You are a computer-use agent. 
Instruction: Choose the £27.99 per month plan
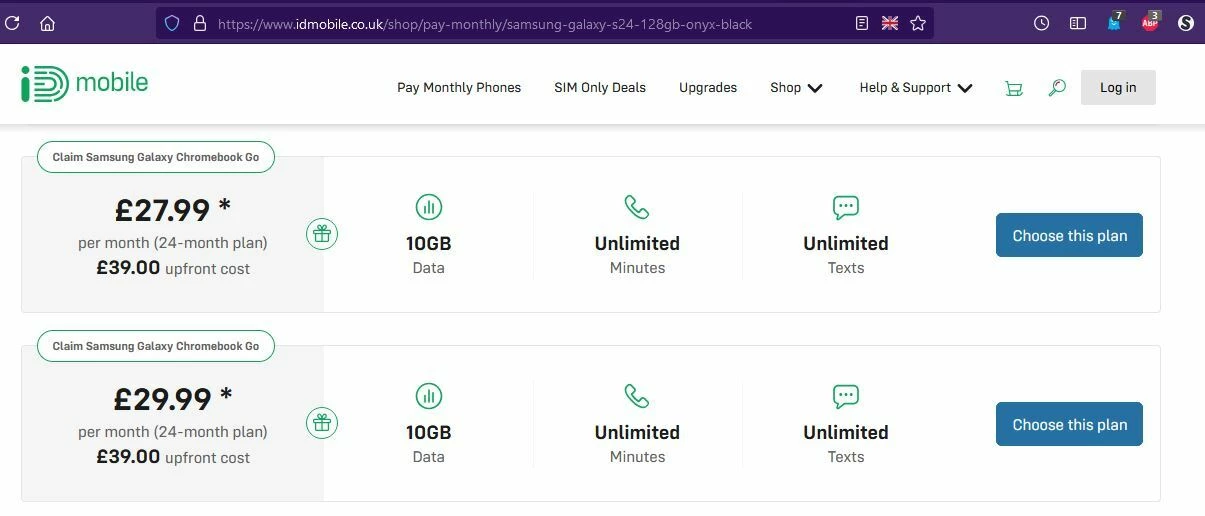tap(1069, 235)
